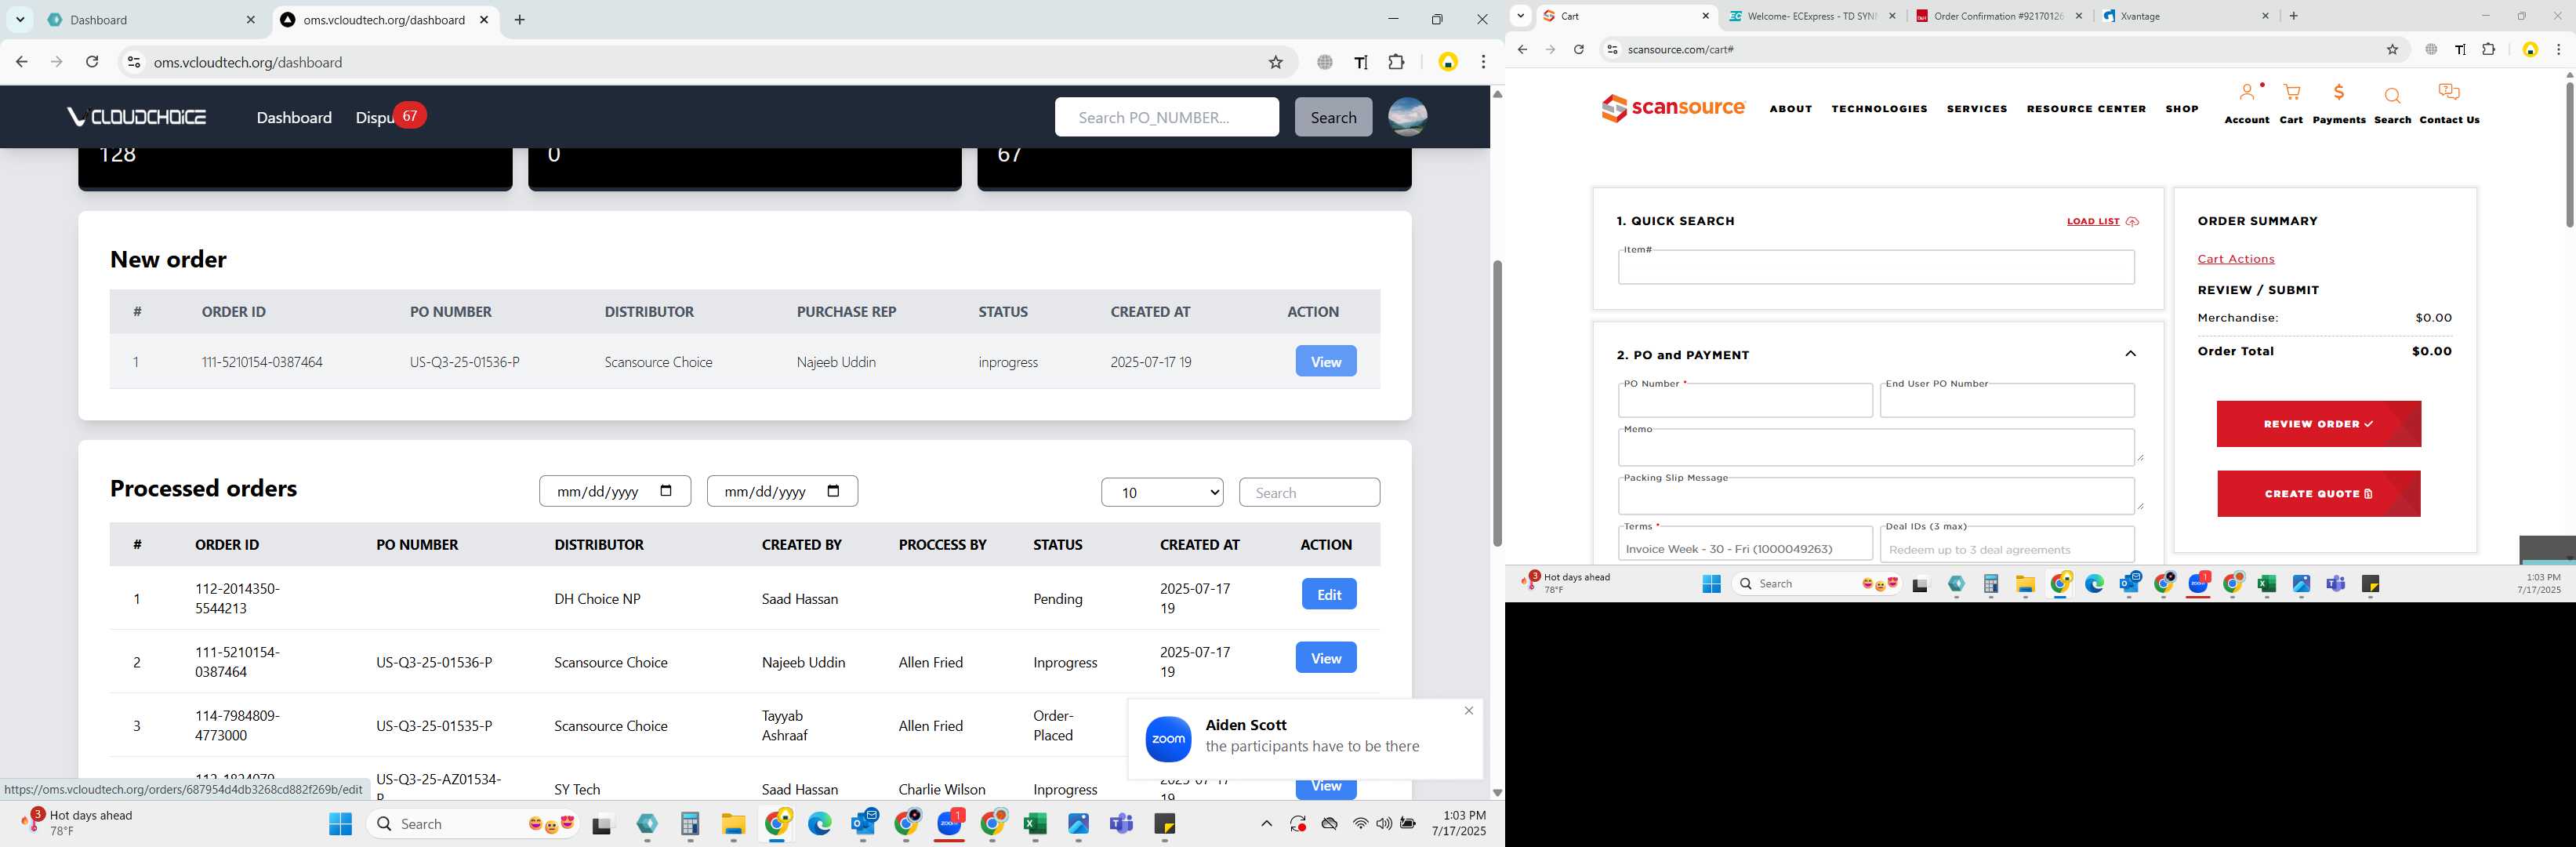Image resolution: width=2576 pixels, height=847 pixels.
Task: Open the Cart Actions link
Action: [x=2235, y=259]
